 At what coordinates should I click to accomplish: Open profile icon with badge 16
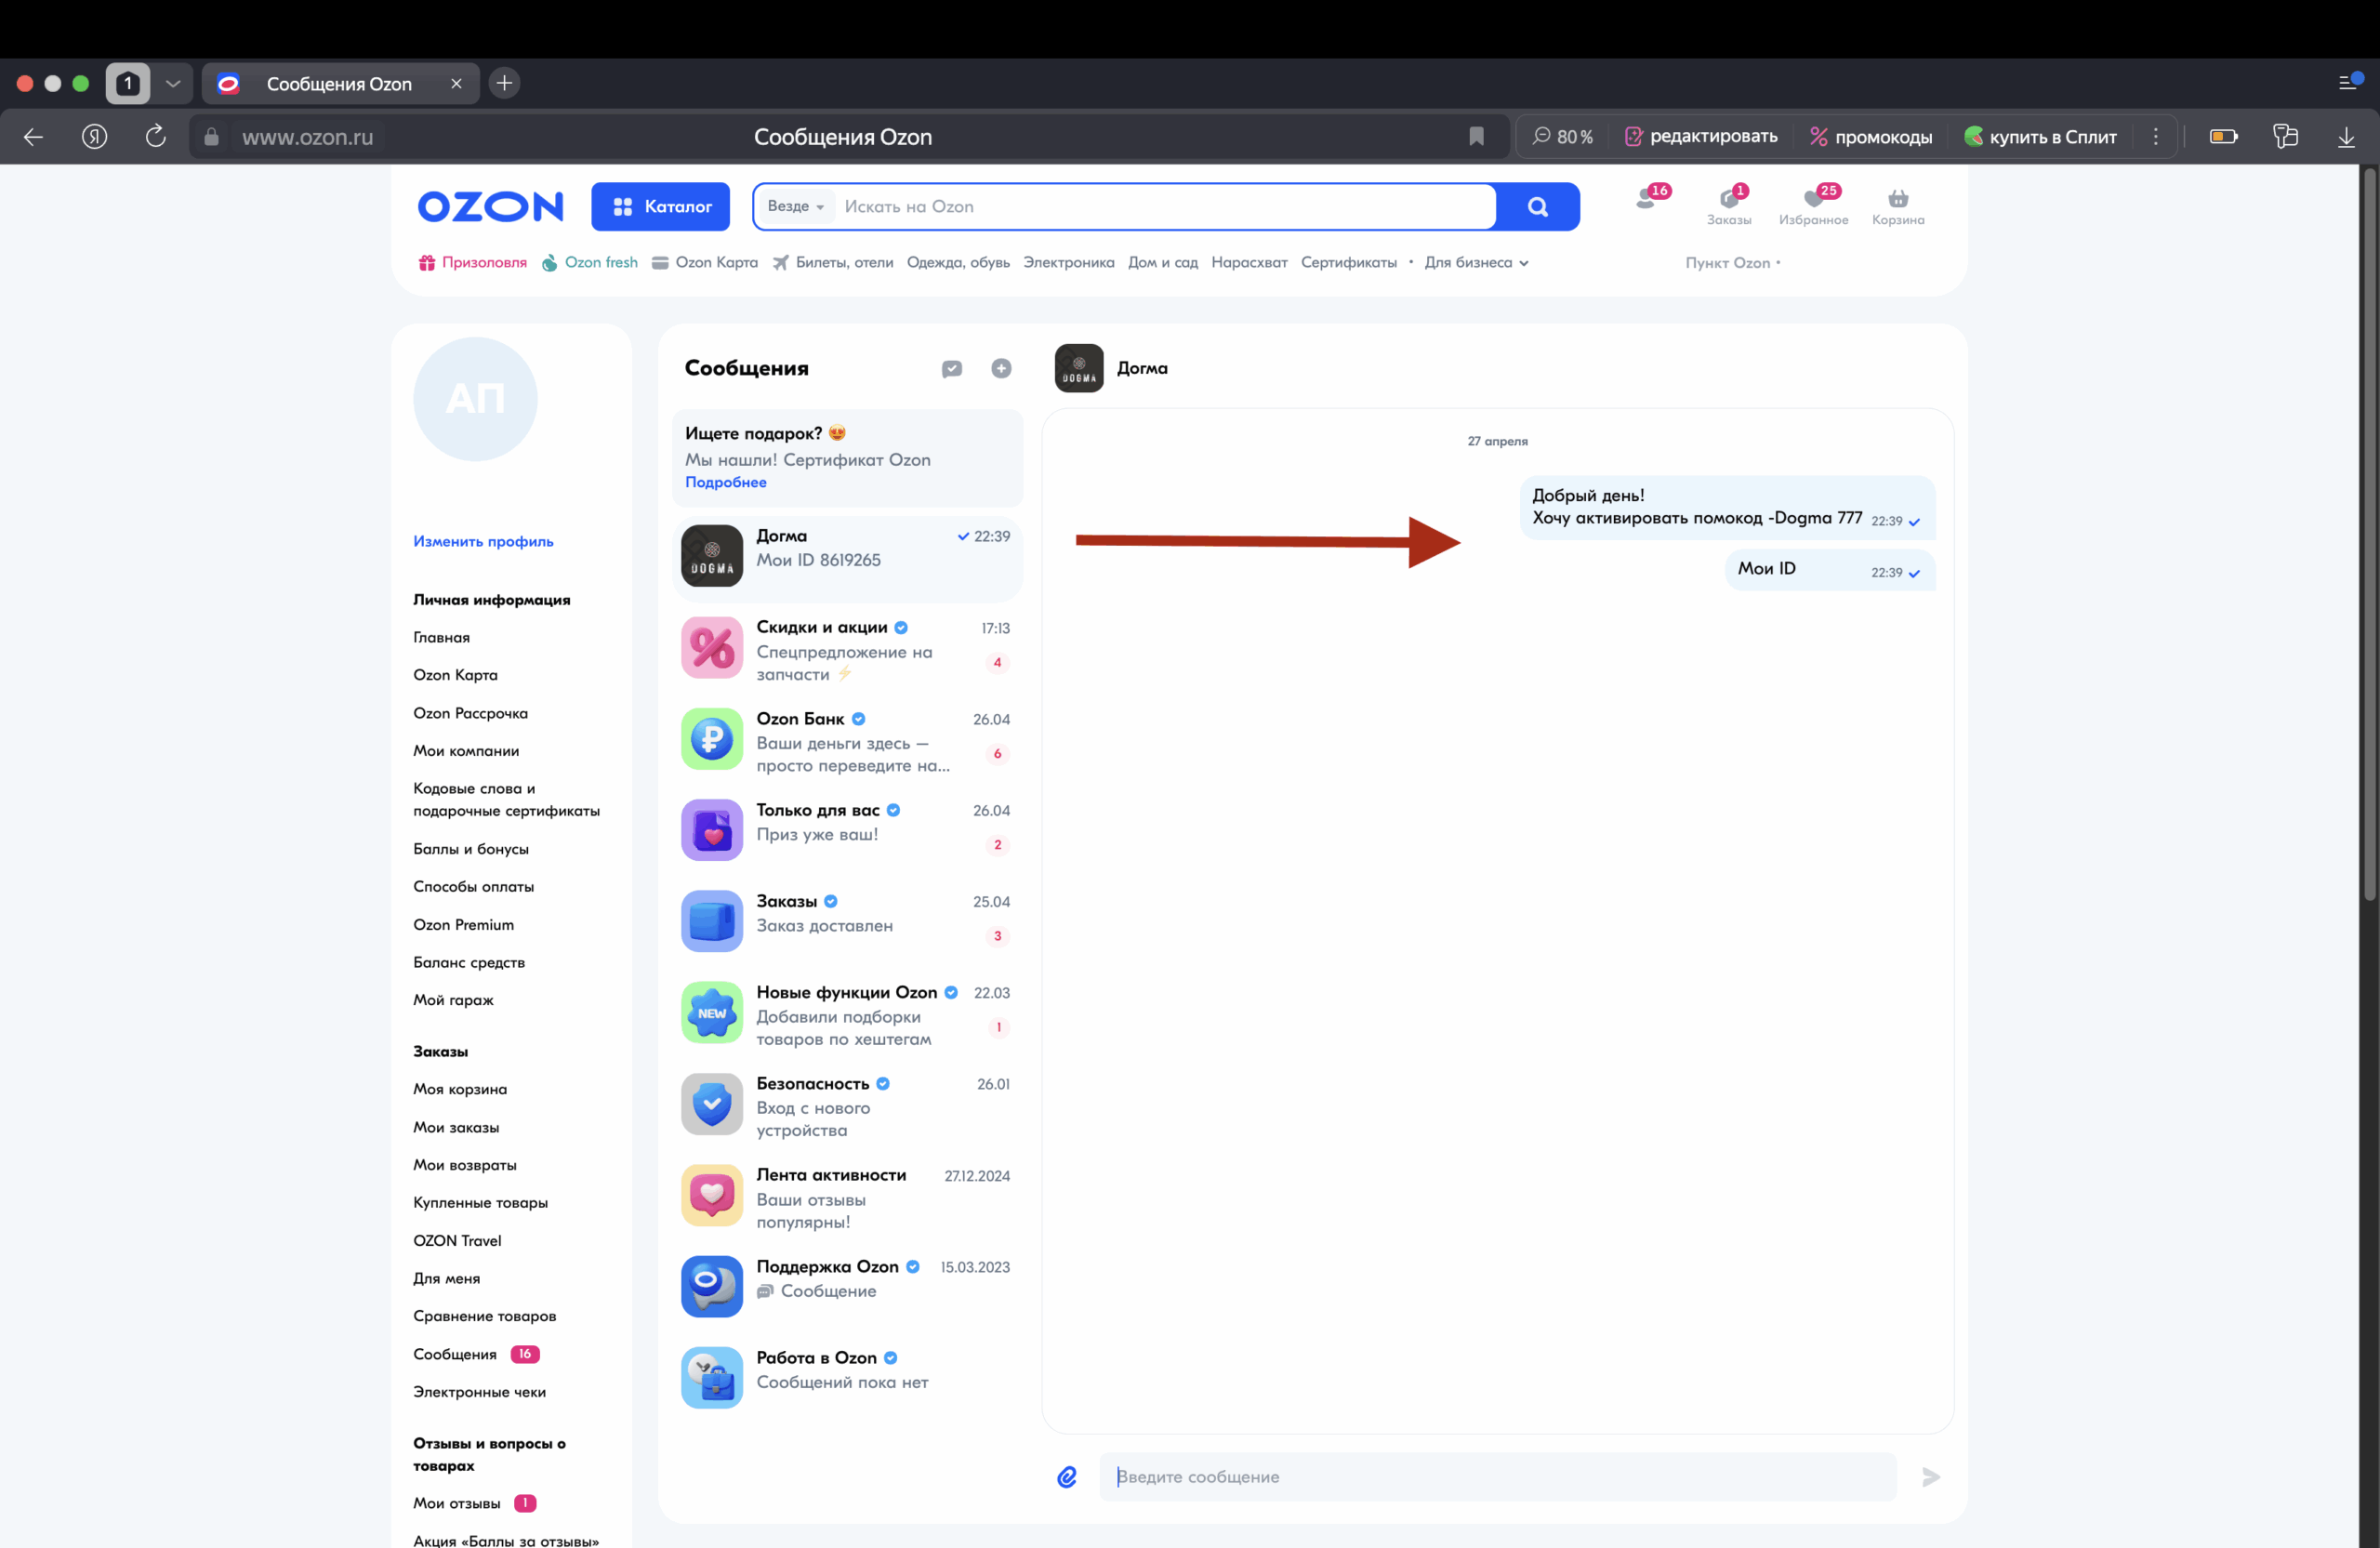click(x=1651, y=199)
